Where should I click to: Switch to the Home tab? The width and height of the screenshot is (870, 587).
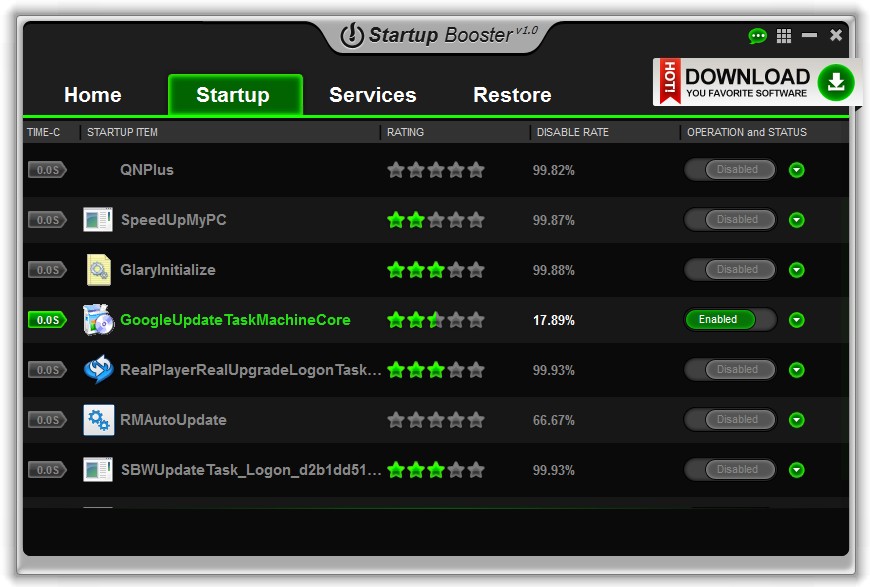[93, 95]
